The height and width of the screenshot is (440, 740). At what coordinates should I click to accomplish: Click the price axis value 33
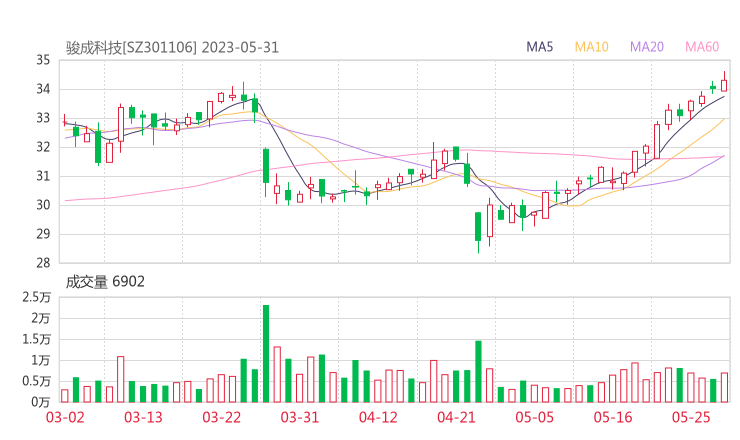[43, 118]
